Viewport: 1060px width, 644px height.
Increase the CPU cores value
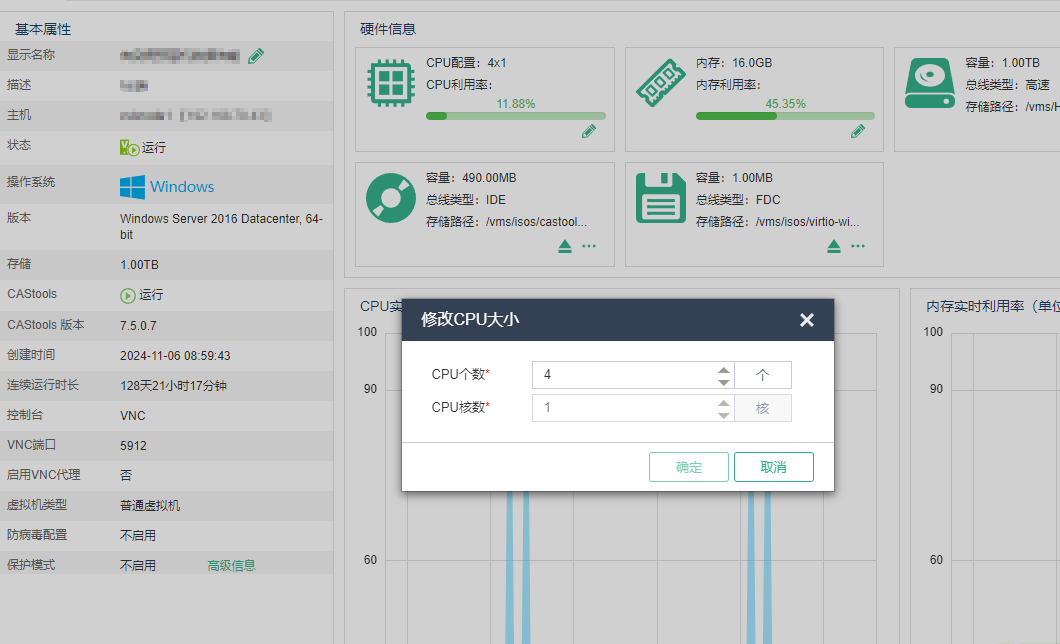[x=723, y=403]
